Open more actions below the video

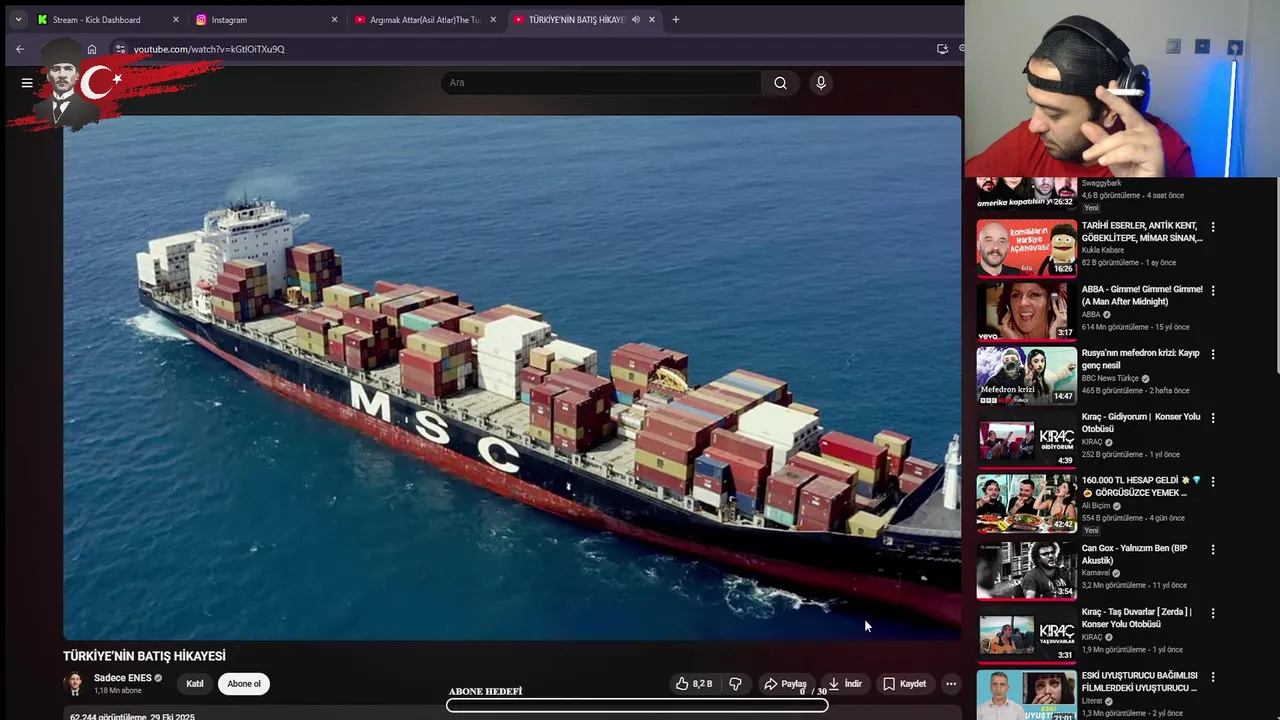[x=951, y=684]
